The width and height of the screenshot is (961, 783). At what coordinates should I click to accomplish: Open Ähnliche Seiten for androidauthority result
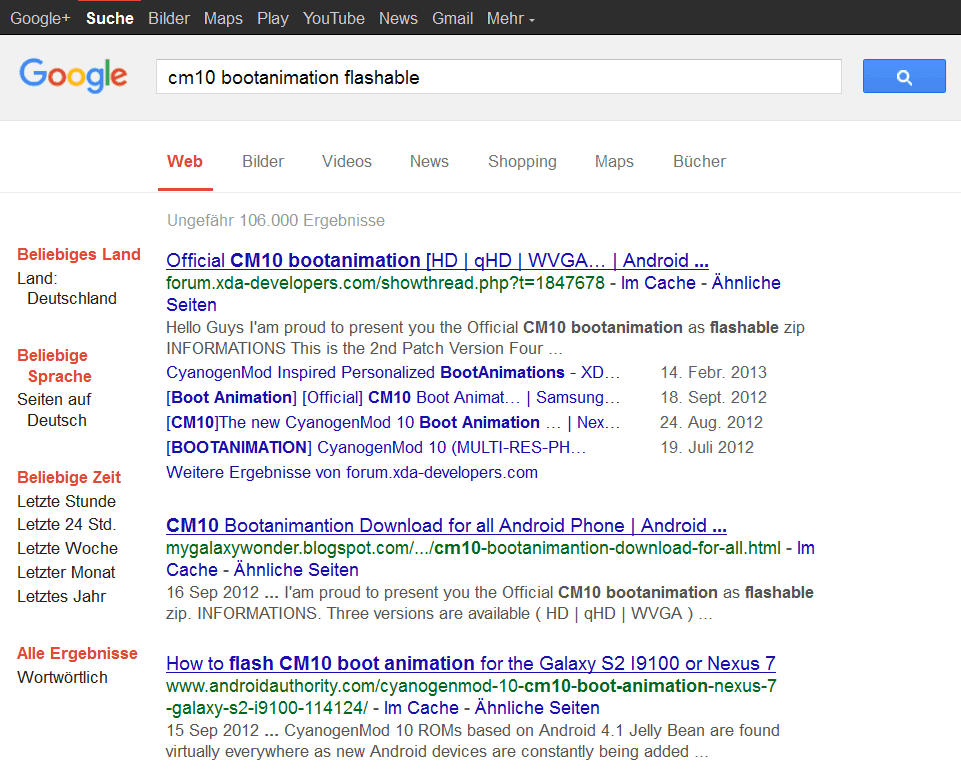coord(537,708)
